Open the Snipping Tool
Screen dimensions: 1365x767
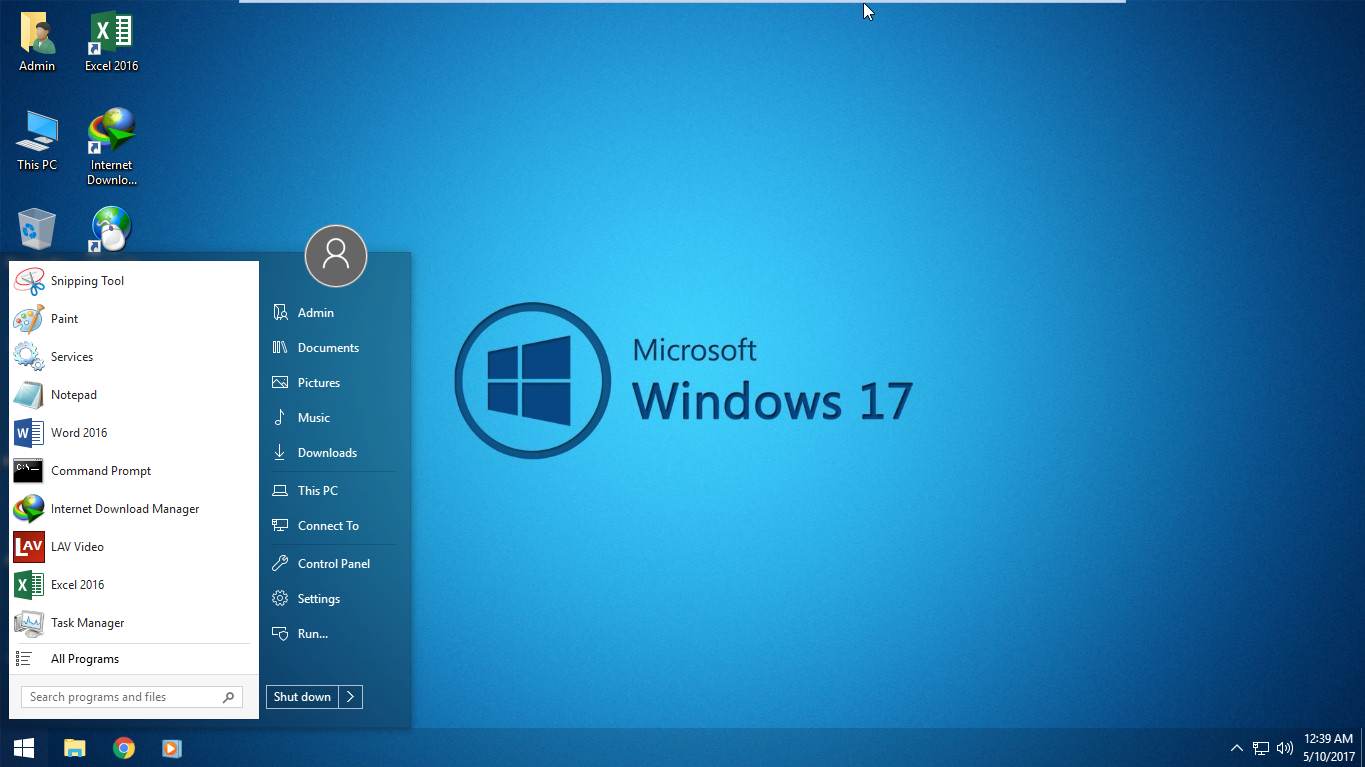[x=87, y=281]
